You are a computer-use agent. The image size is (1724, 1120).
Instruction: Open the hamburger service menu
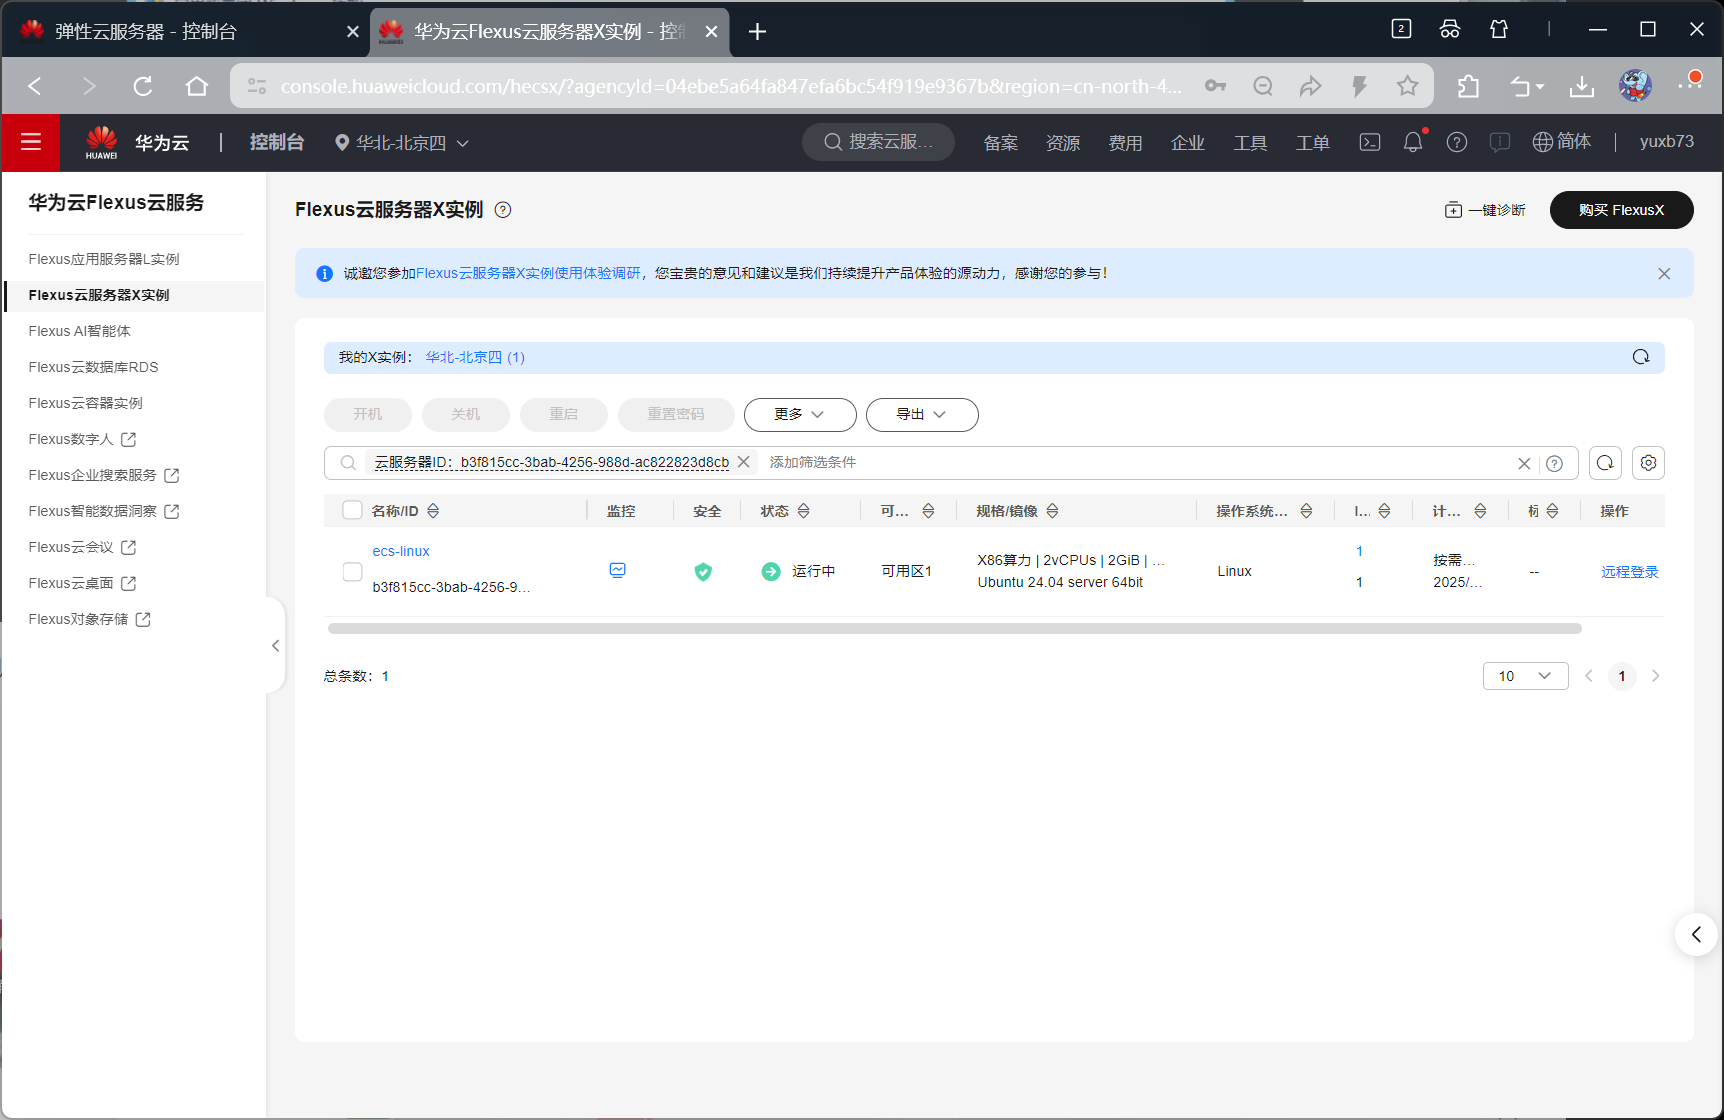tap(31, 142)
